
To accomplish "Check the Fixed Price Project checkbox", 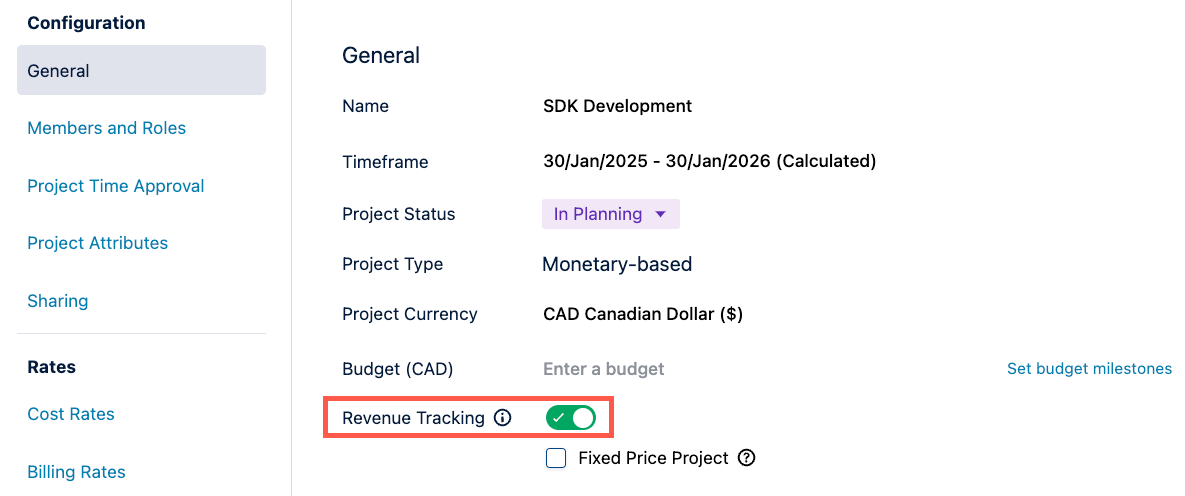I will (x=556, y=458).
